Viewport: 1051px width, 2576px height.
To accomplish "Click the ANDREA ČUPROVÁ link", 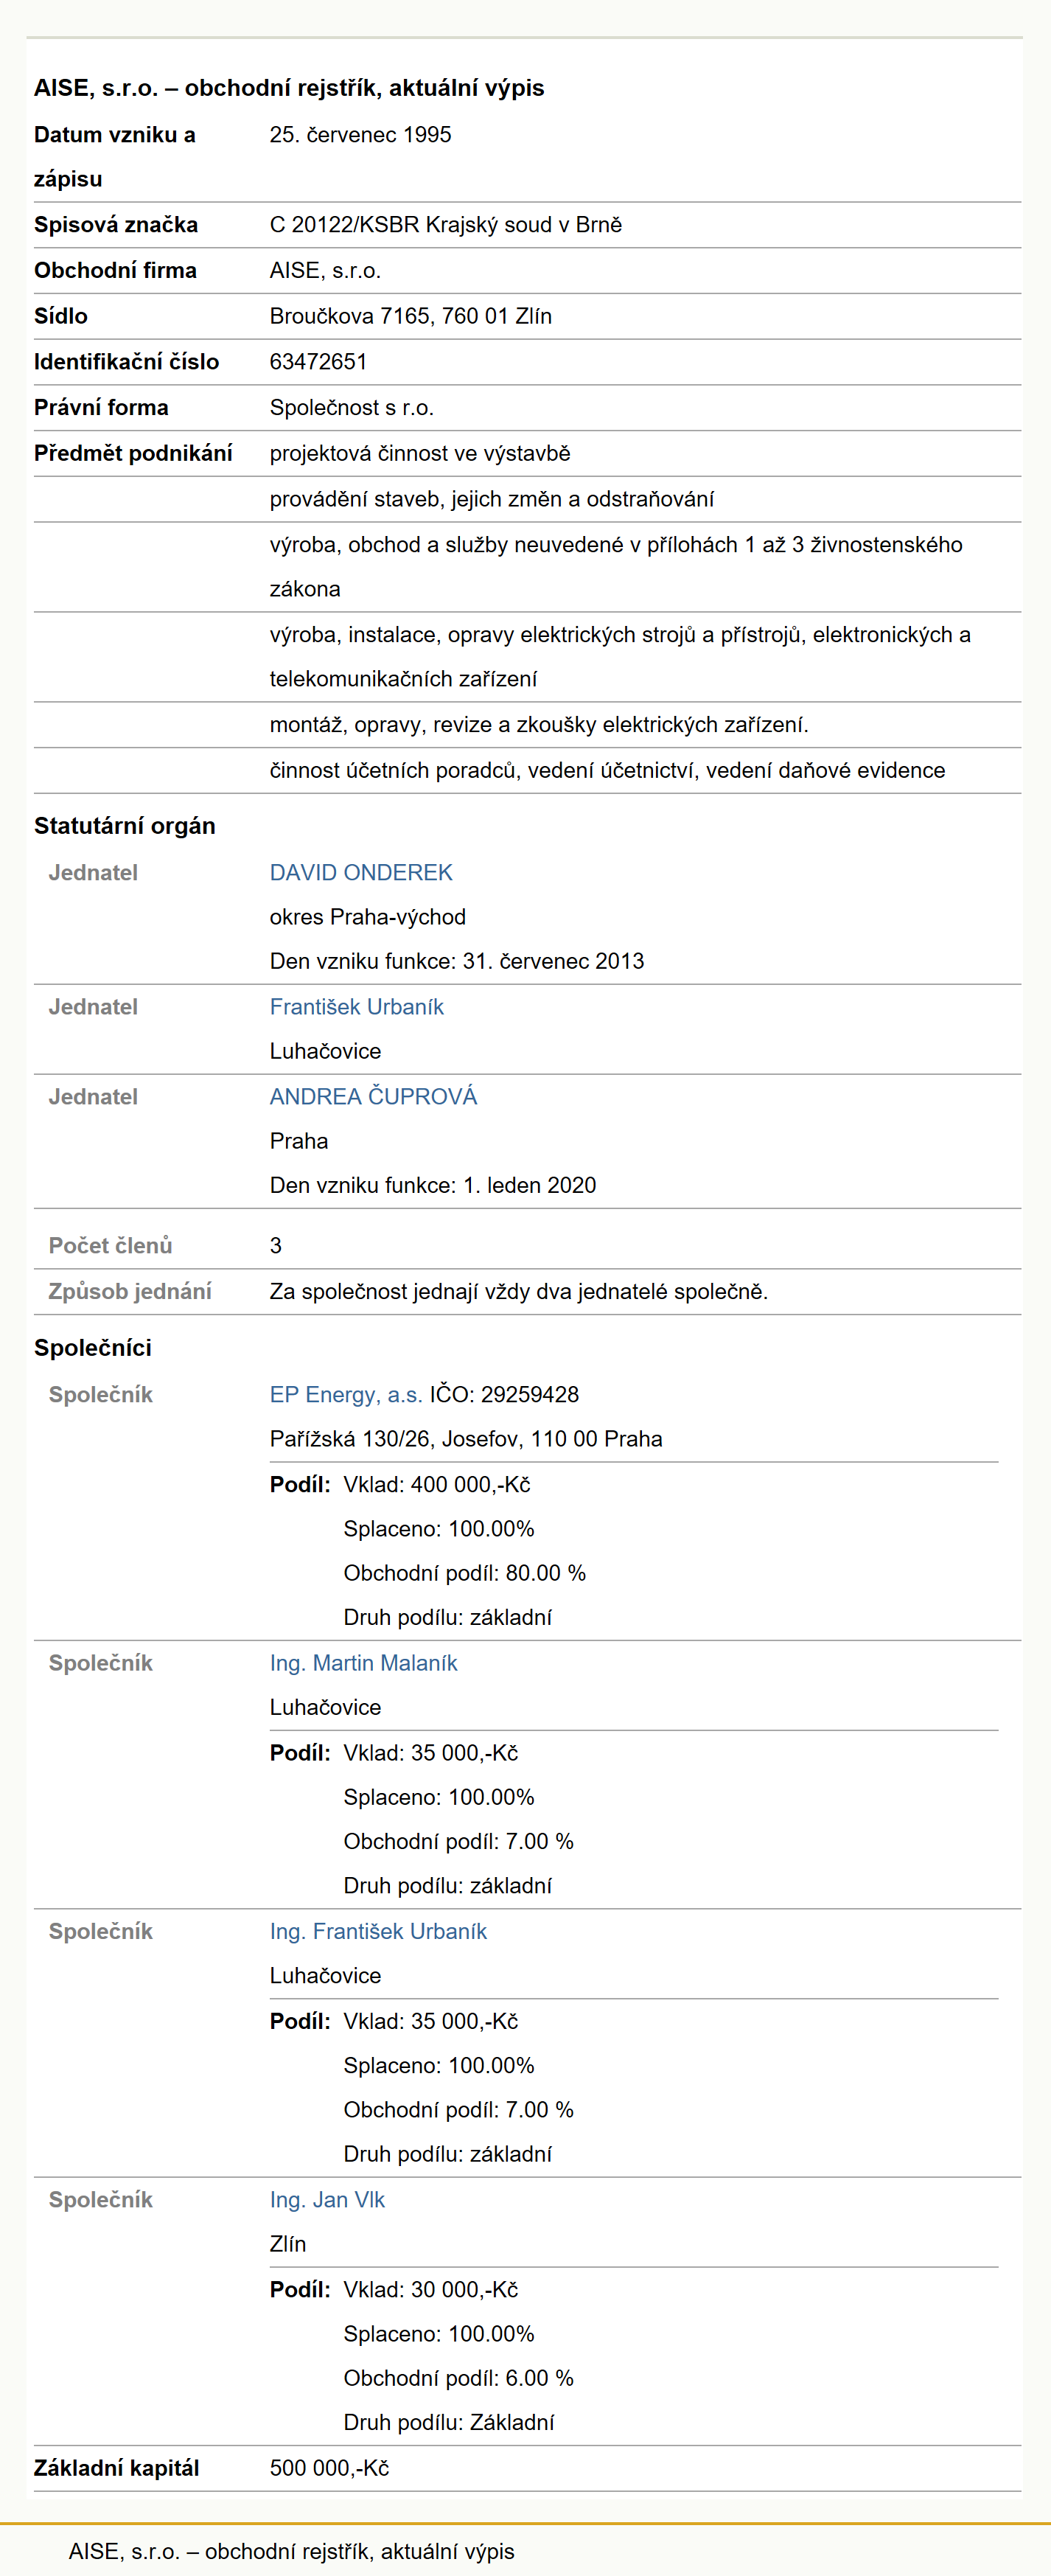I will 373,1096.
